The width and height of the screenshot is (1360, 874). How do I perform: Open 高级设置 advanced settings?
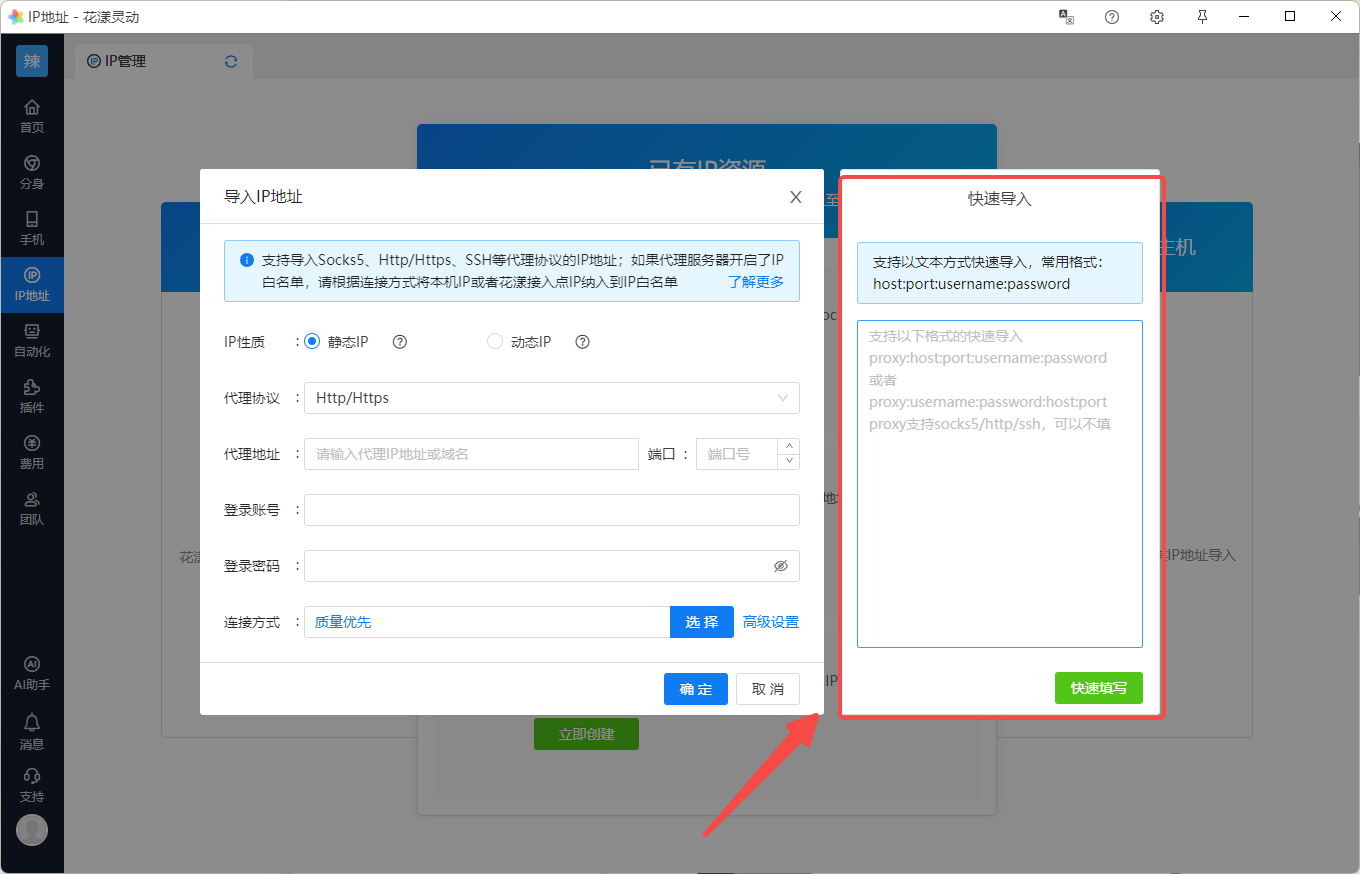[770, 622]
